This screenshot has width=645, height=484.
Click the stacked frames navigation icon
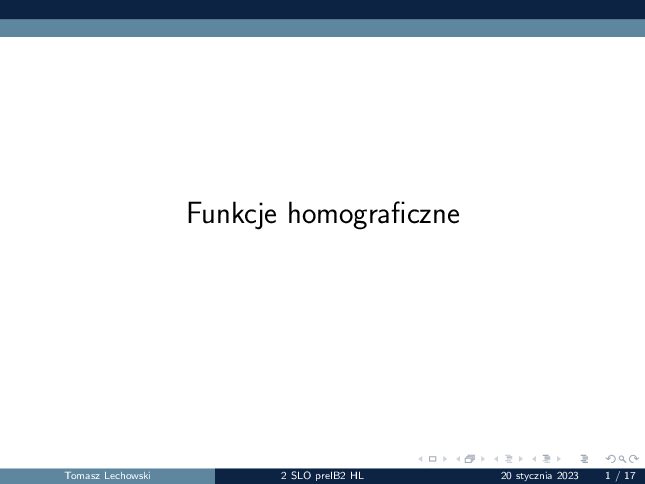coord(470,459)
